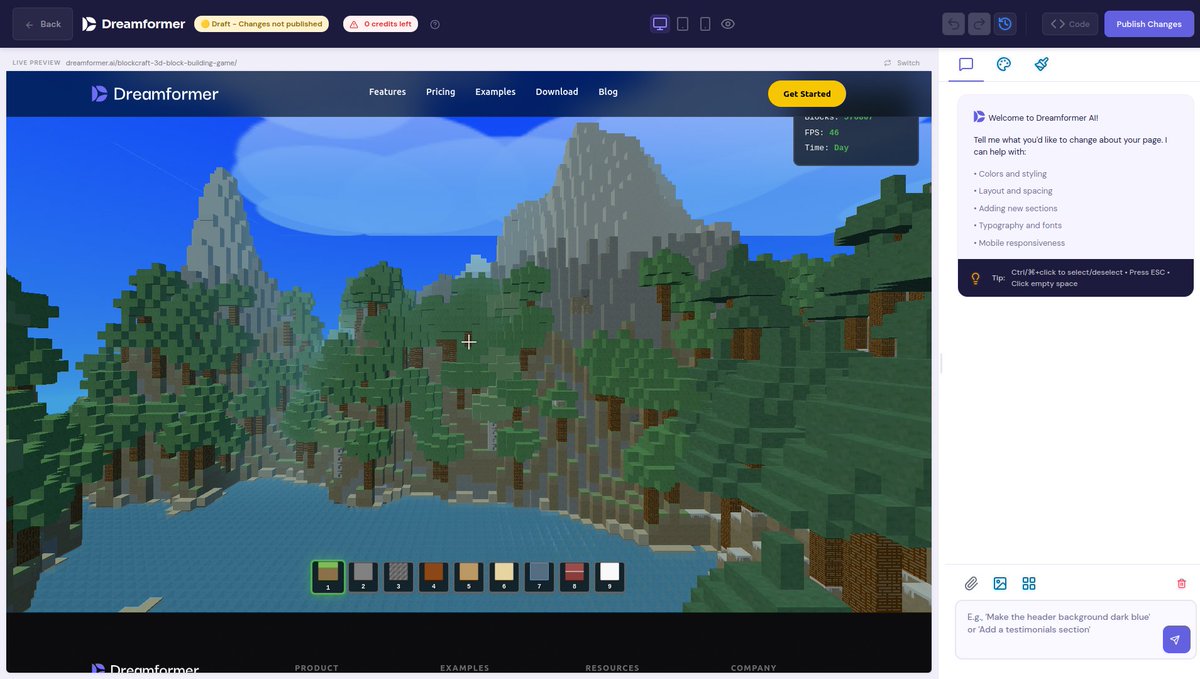Select tan plank block slot 5
Viewport: 1200px width, 679px height.
[468, 577]
